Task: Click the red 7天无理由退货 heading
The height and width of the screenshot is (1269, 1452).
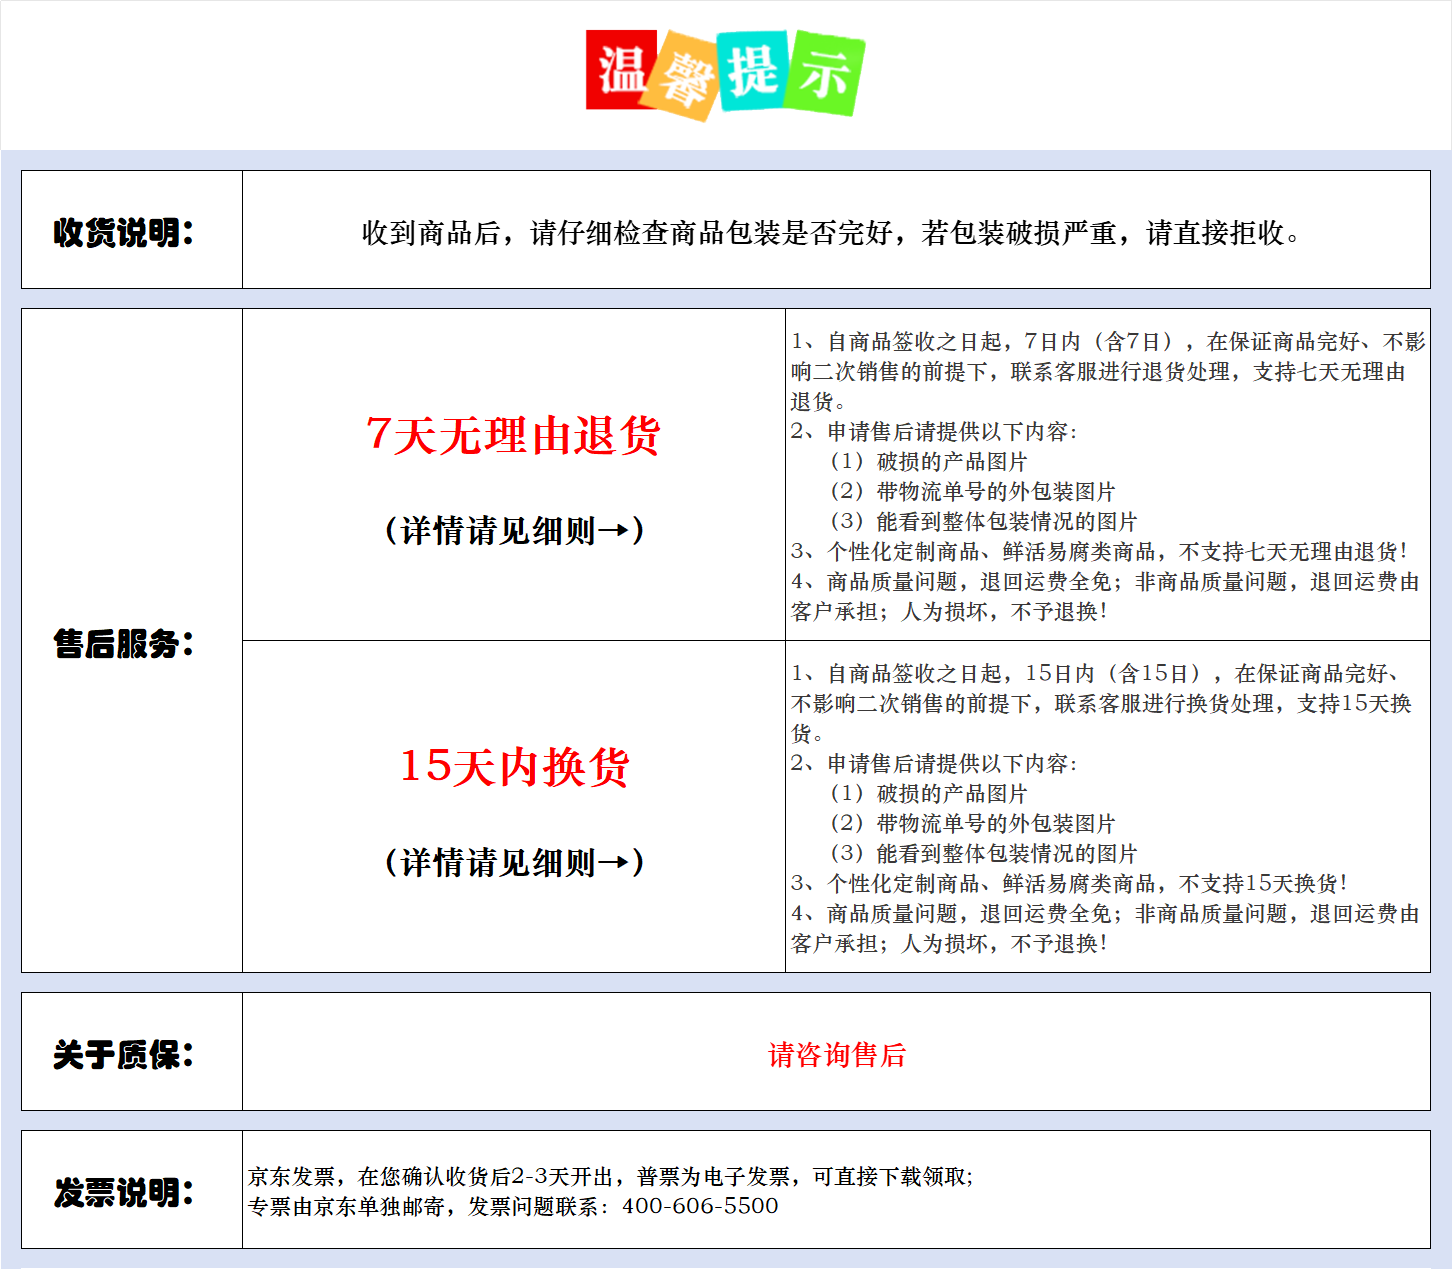Action: pos(513,436)
